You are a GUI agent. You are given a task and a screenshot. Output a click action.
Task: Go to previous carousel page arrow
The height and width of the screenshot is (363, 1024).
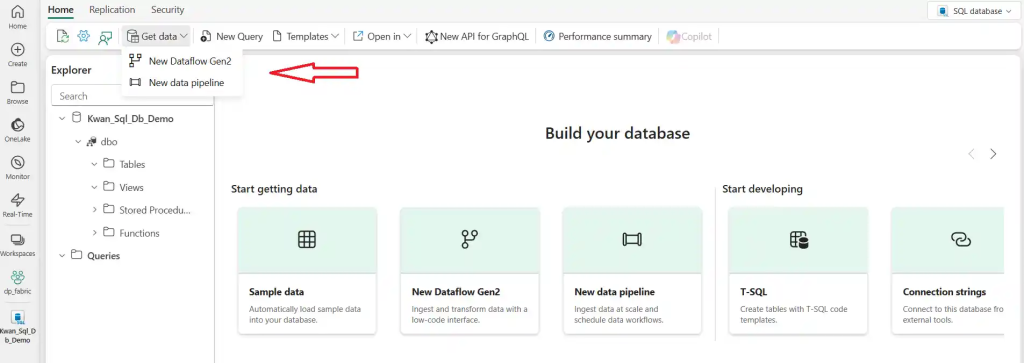click(971, 154)
